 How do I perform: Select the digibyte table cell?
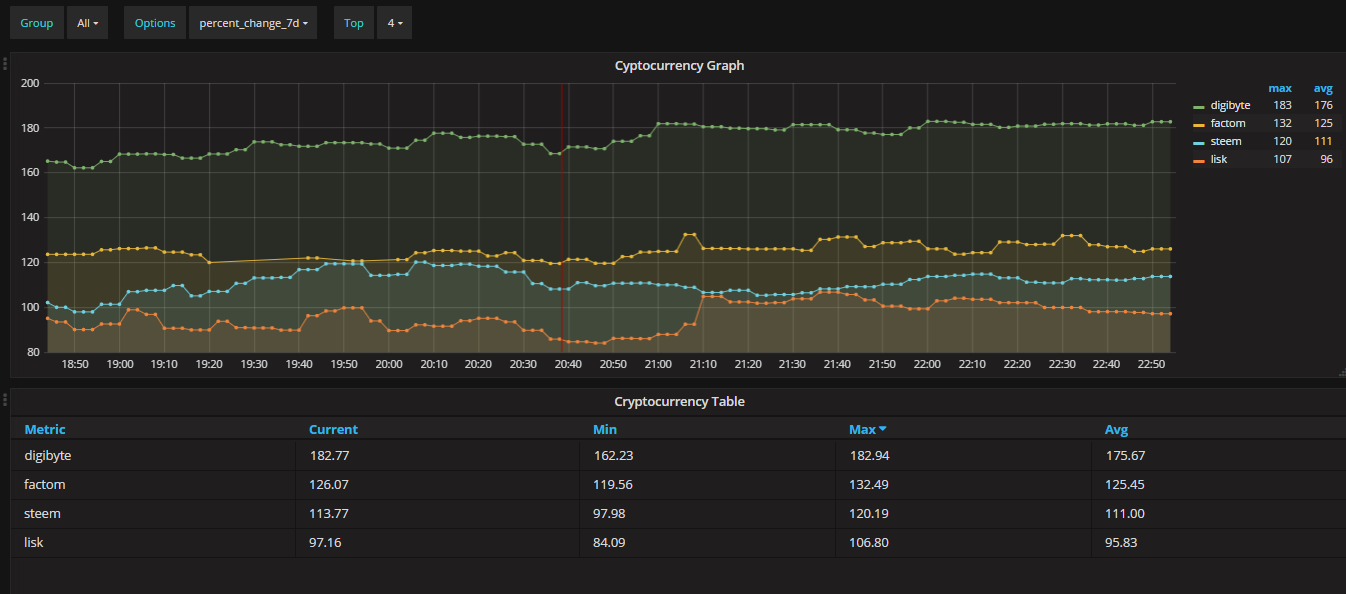(154, 455)
